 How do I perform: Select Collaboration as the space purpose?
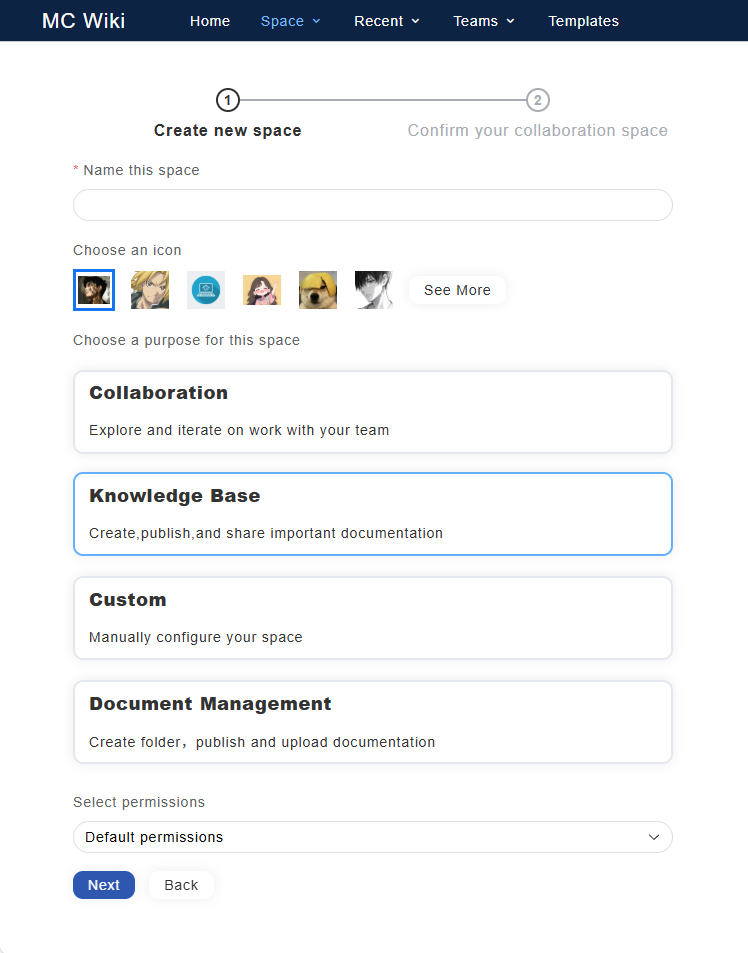click(372, 412)
